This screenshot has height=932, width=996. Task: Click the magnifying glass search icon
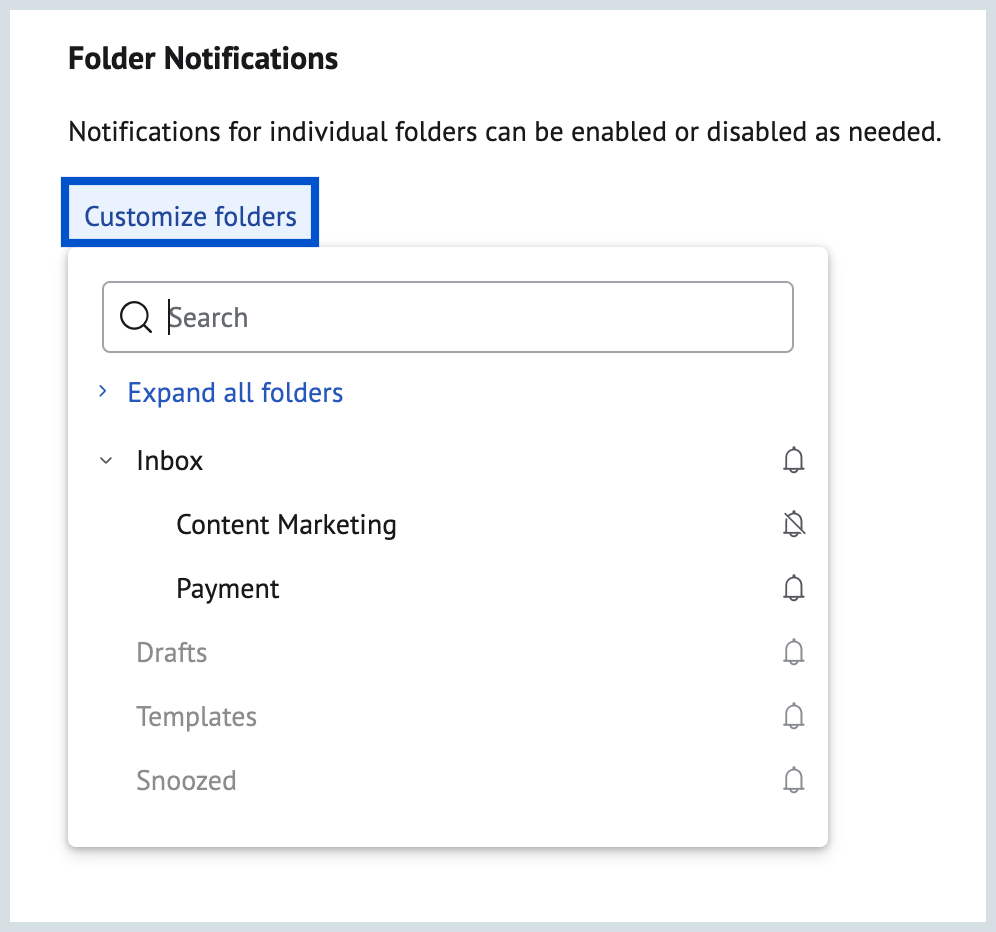(x=135, y=317)
